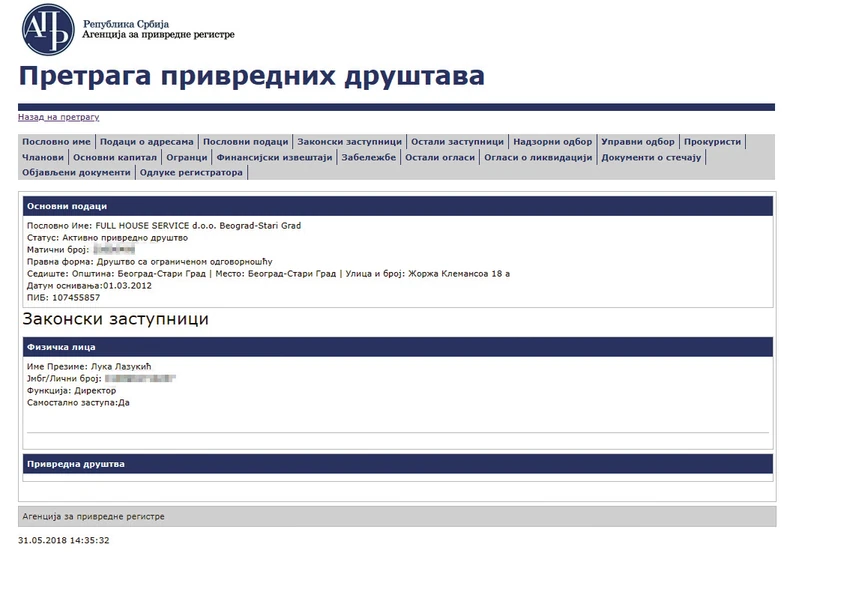
Task: Click the АПР agency logo
Action: click(x=48, y=29)
